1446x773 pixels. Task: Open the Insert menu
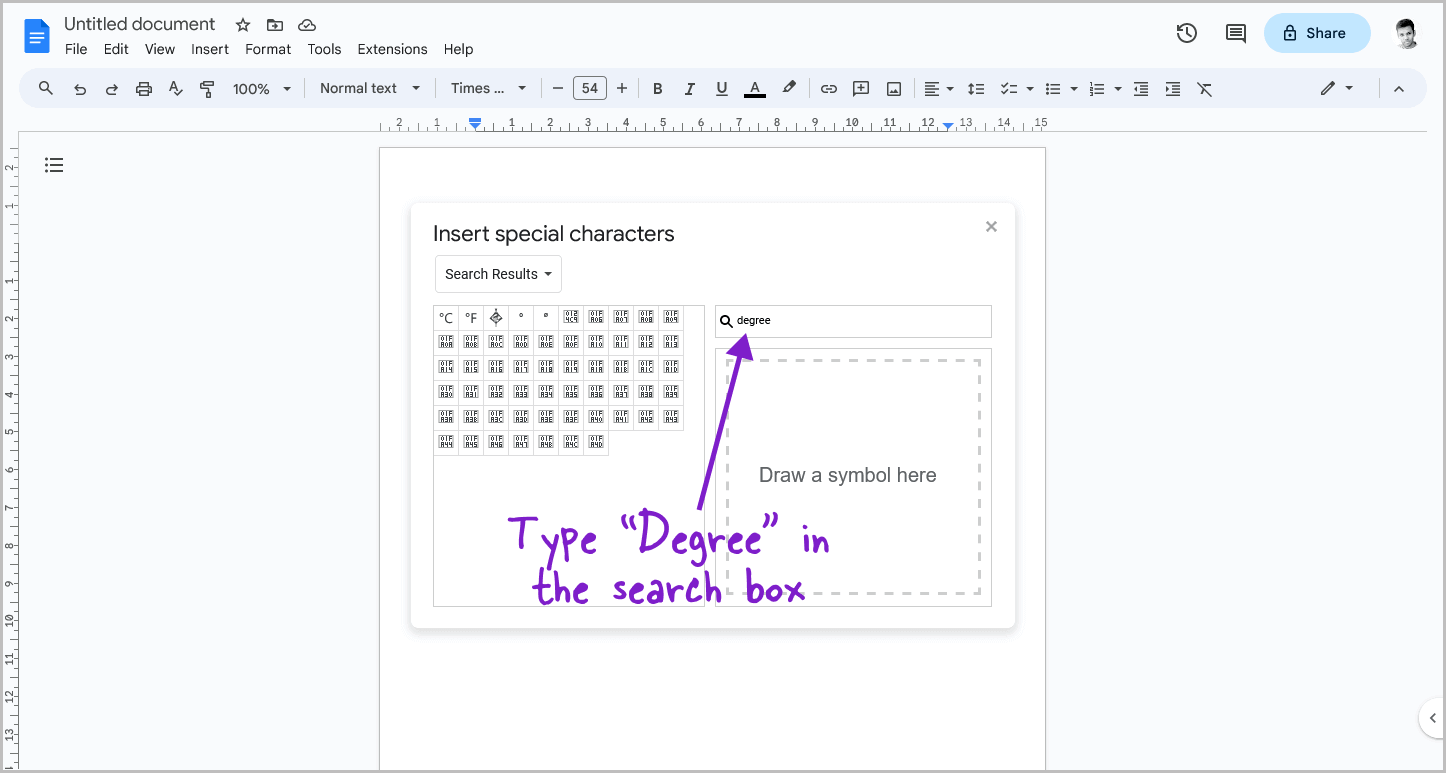click(x=210, y=49)
